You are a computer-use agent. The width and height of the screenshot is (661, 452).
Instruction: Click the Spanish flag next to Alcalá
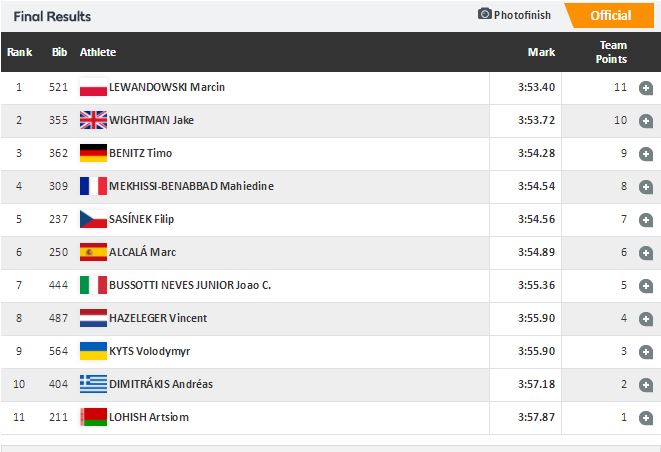coord(93,253)
